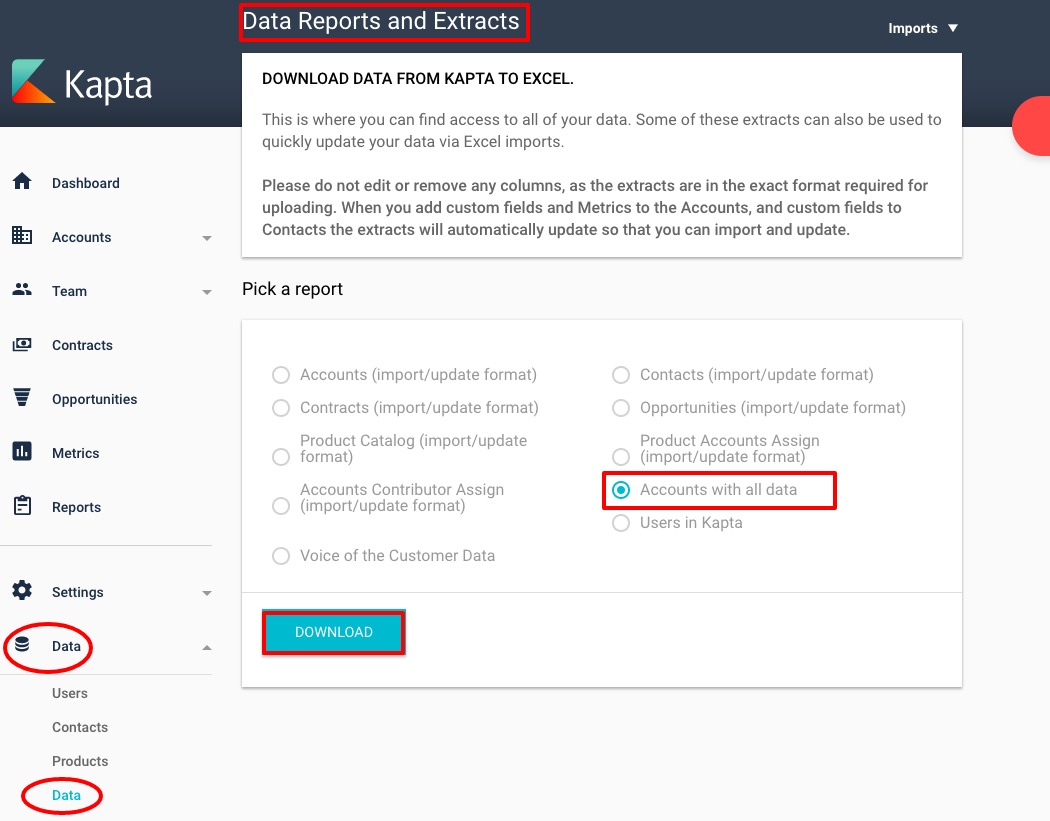Open the Dashboard home icon
Viewport: 1050px width, 821px height.
click(x=22, y=181)
